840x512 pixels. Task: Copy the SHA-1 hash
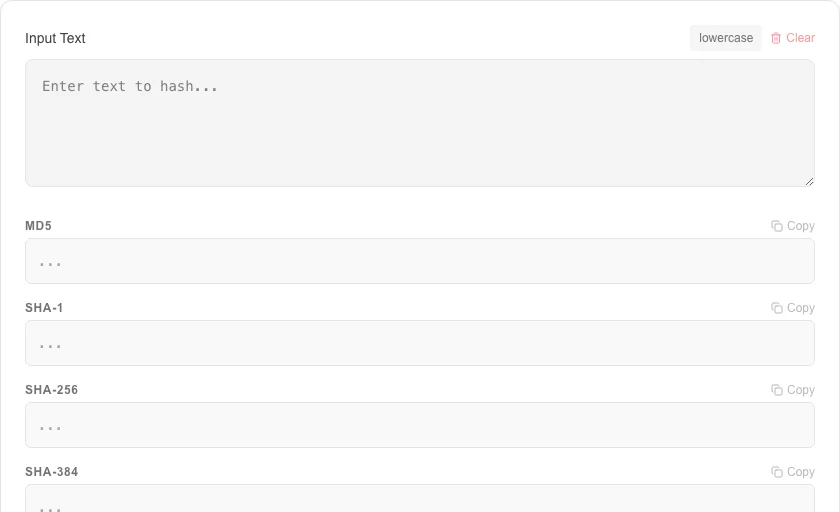(793, 308)
